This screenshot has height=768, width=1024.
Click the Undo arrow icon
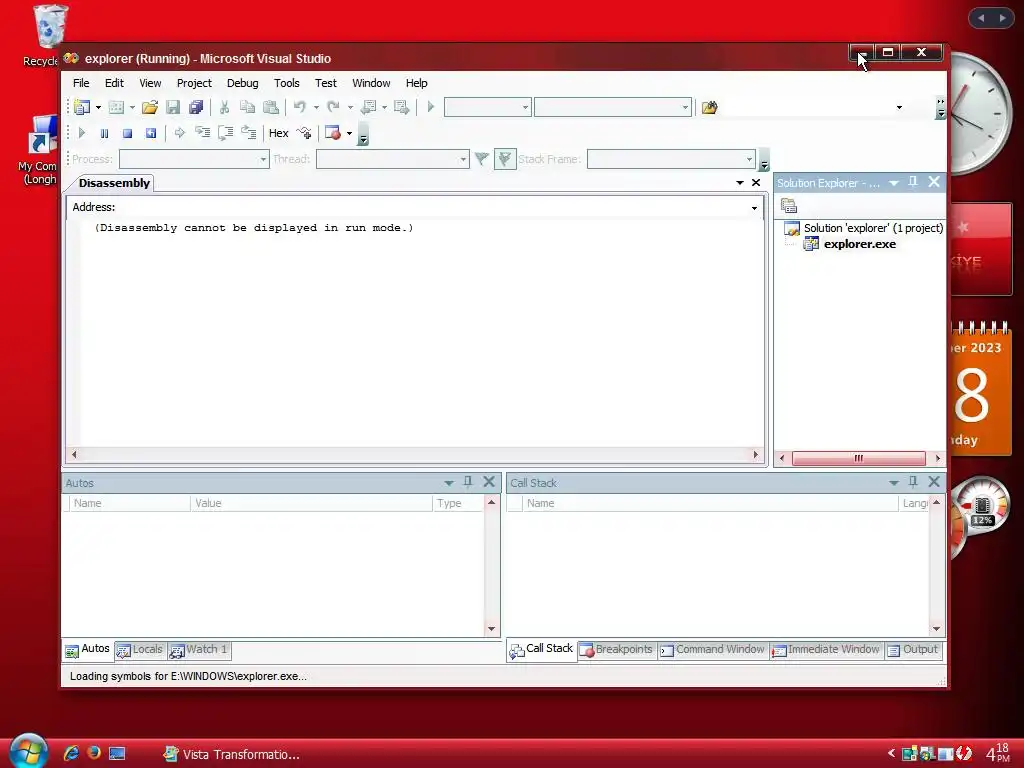click(x=300, y=107)
